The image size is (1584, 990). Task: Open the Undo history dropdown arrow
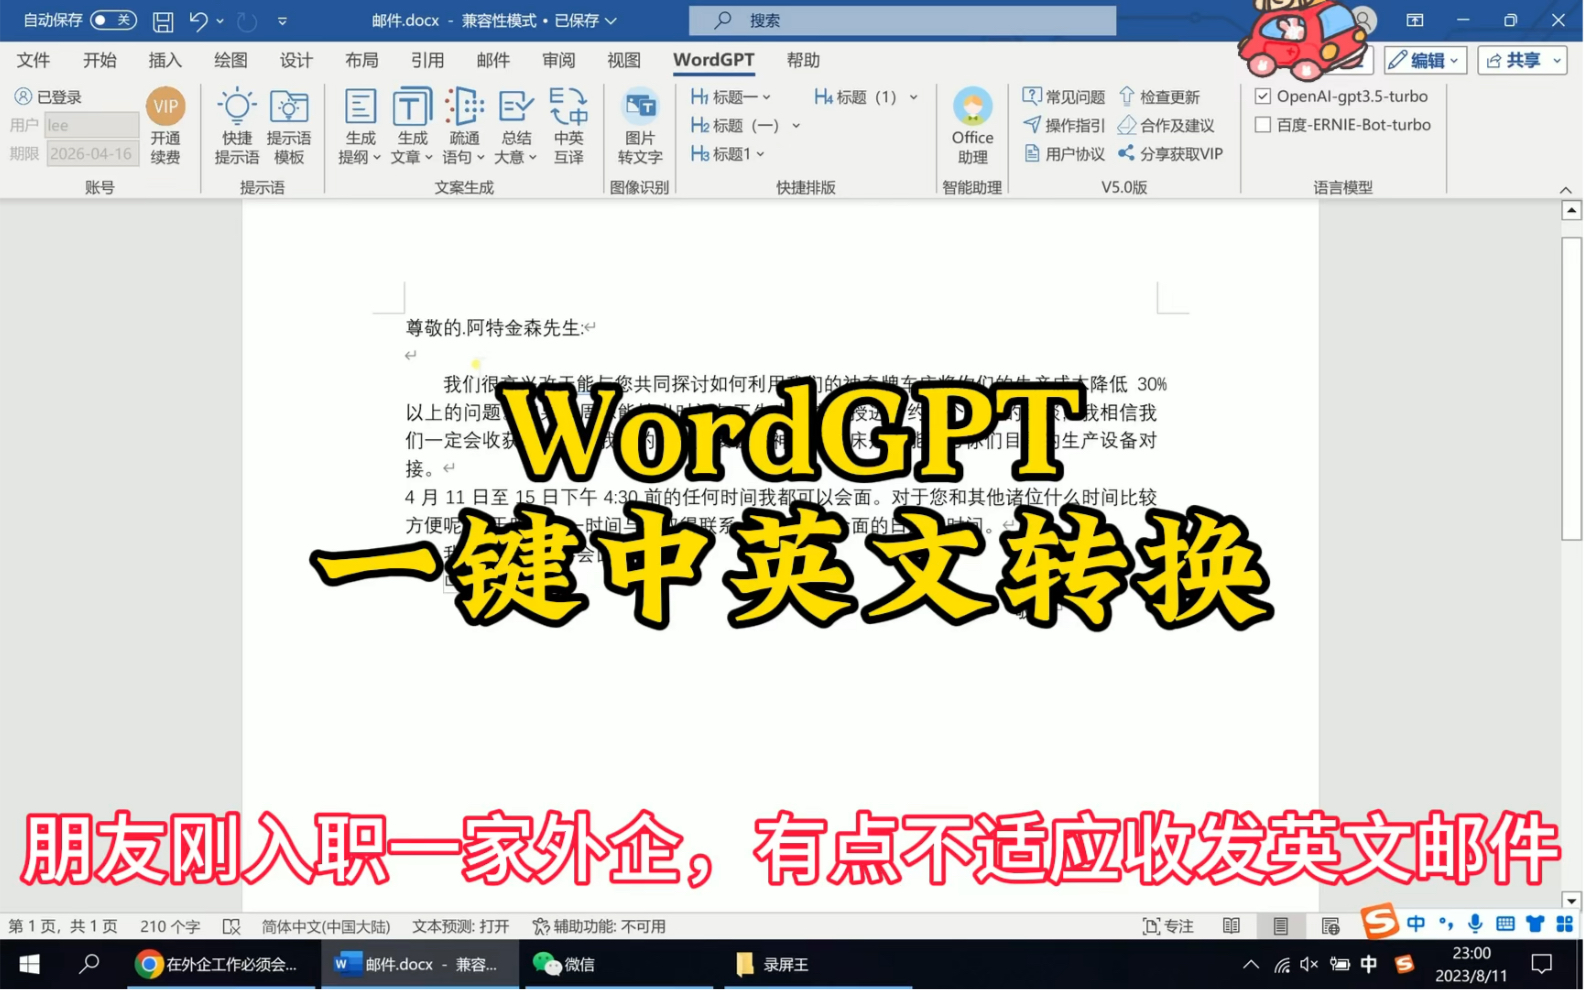(220, 21)
